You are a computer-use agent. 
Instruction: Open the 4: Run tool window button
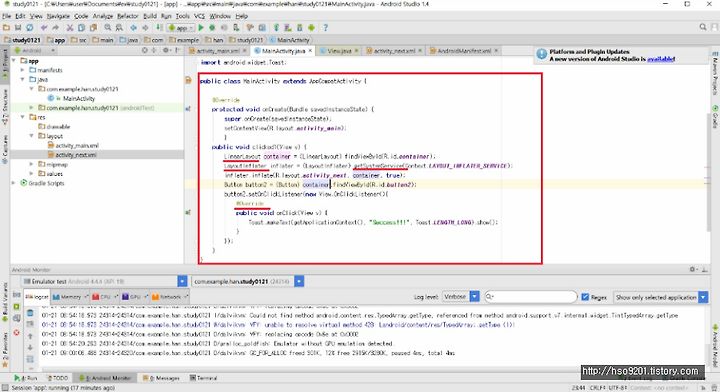tap(26, 378)
